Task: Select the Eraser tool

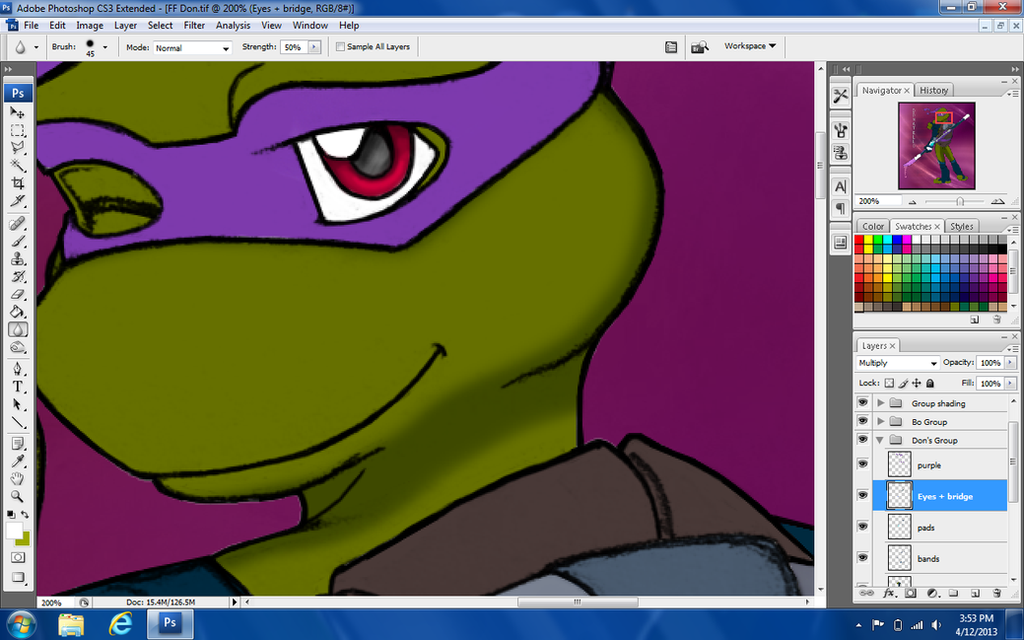Action: point(18,295)
